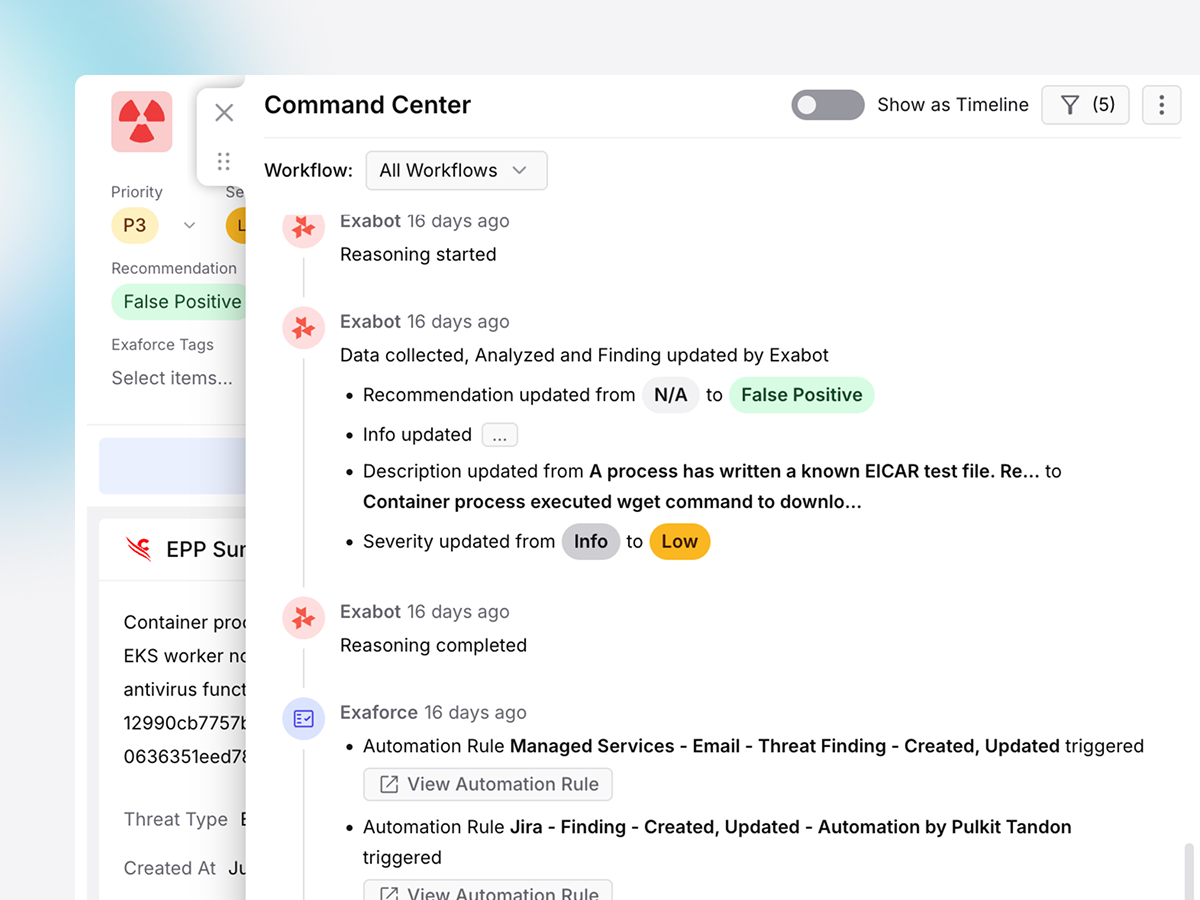Click Exabot avatar beside Reasoning completed
This screenshot has width=1200, height=900.
pyautogui.click(x=303, y=618)
